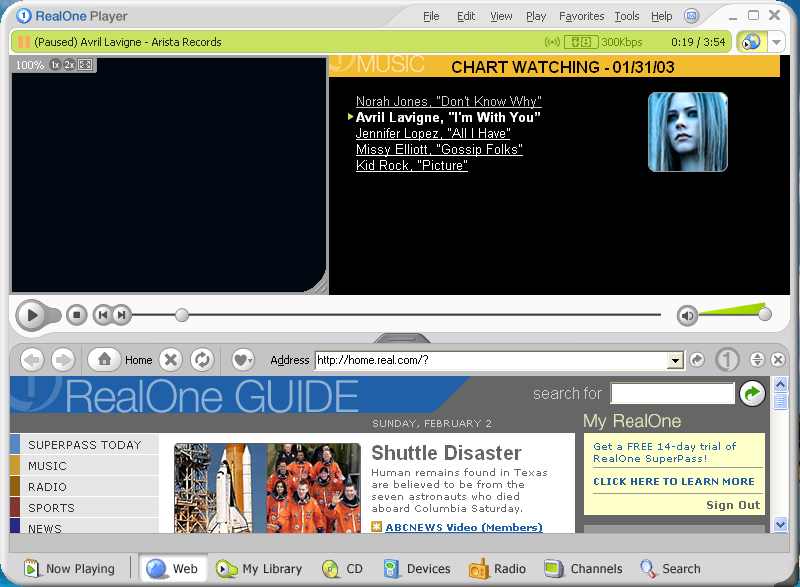
Task: Open the Edit menu
Action: pyautogui.click(x=466, y=16)
